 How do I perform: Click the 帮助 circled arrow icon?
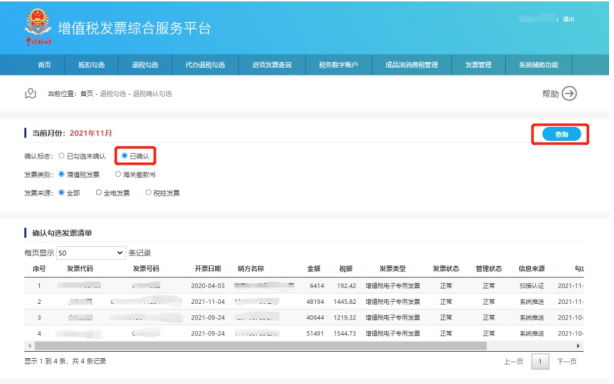pyautogui.click(x=569, y=94)
